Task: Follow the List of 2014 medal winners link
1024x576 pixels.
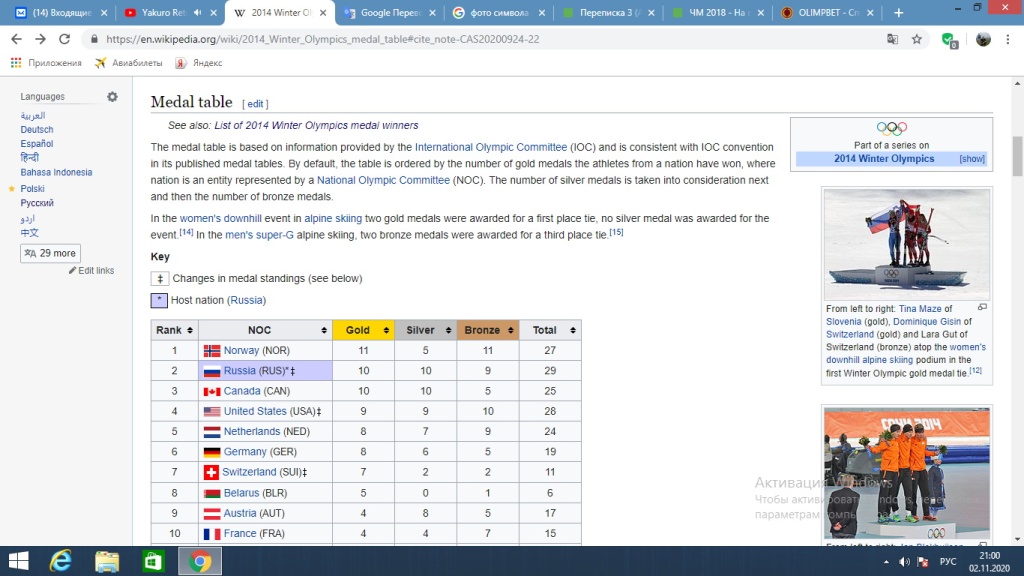Action: (316, 125)
